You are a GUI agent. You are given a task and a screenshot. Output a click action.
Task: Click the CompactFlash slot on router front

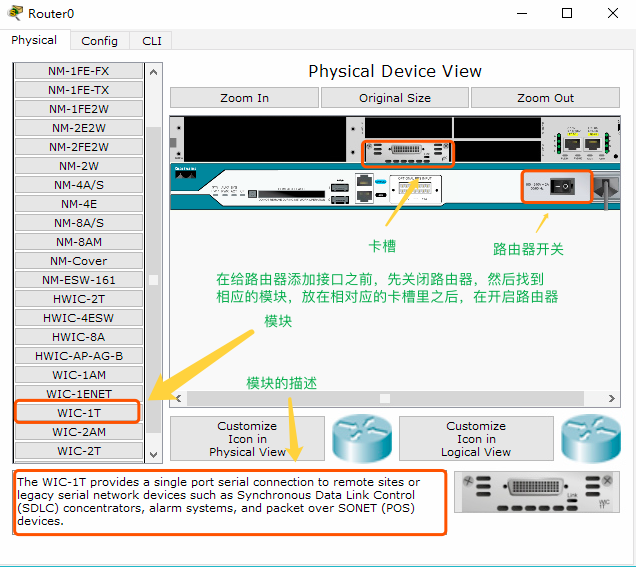point(291,195)
